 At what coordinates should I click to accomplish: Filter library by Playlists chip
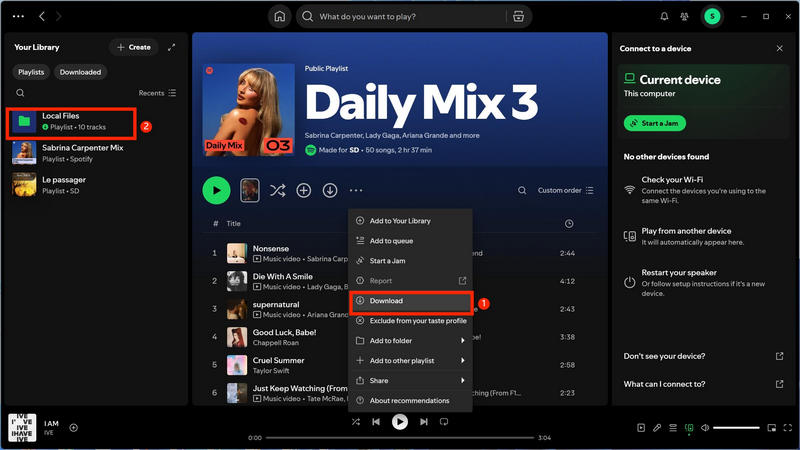coord(31,72)
